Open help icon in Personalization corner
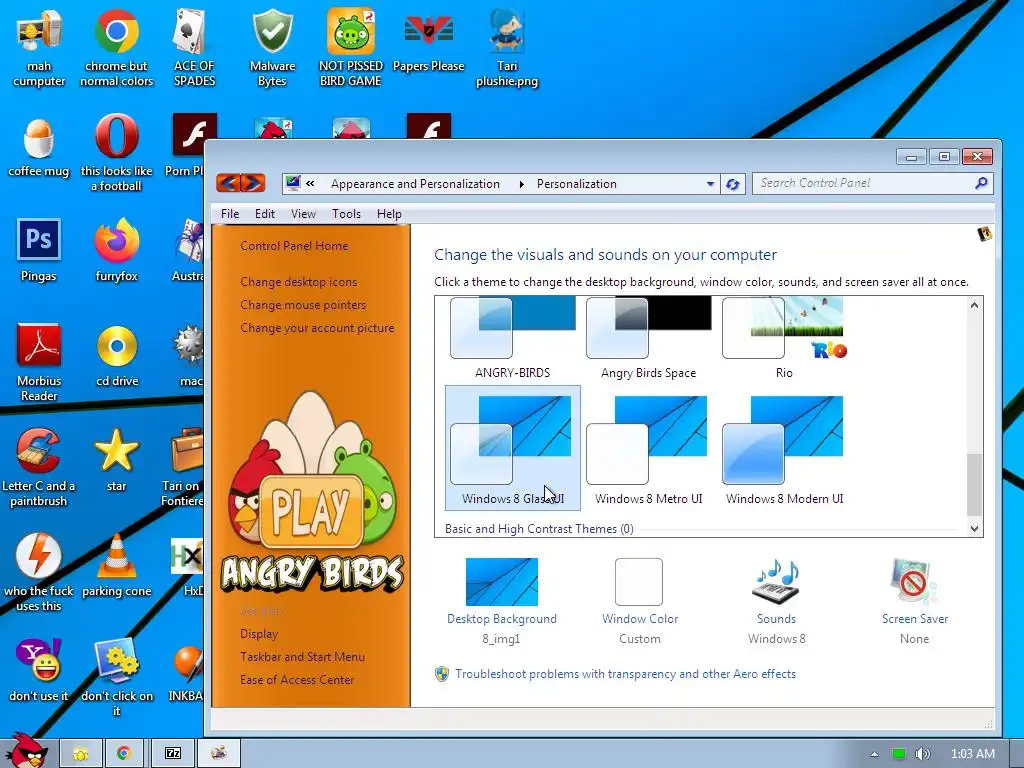Image resolution: width=1024 pixels, height=768 pixels. pyautogui.click(x=985, y=234)
